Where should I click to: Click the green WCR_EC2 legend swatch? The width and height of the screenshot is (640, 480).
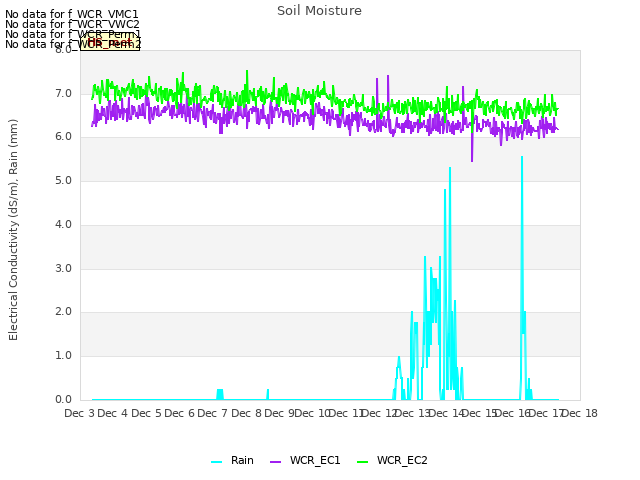[362, 462]
